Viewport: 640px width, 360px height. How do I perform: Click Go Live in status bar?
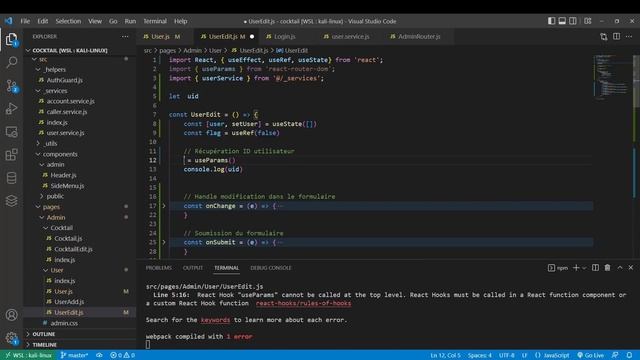pyautogui.click(x=590, y=355)
